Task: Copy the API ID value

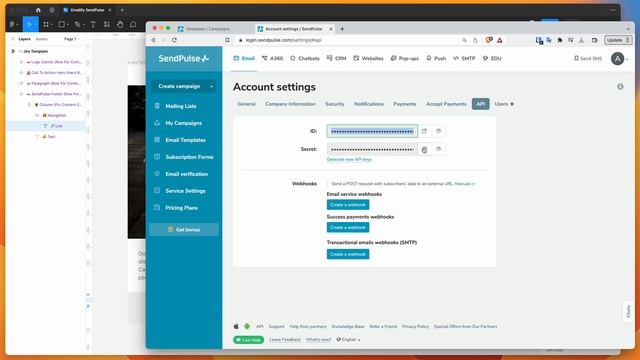Action: click(x=424, y=131)
